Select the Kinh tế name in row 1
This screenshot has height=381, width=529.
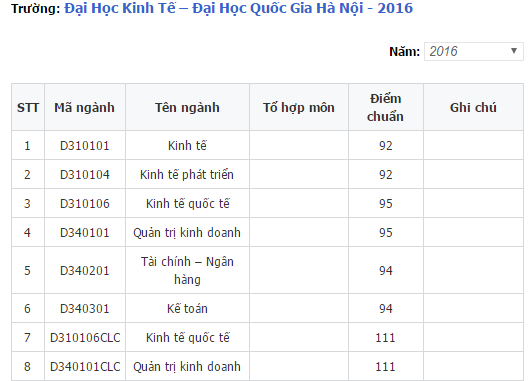click(187, 145)
